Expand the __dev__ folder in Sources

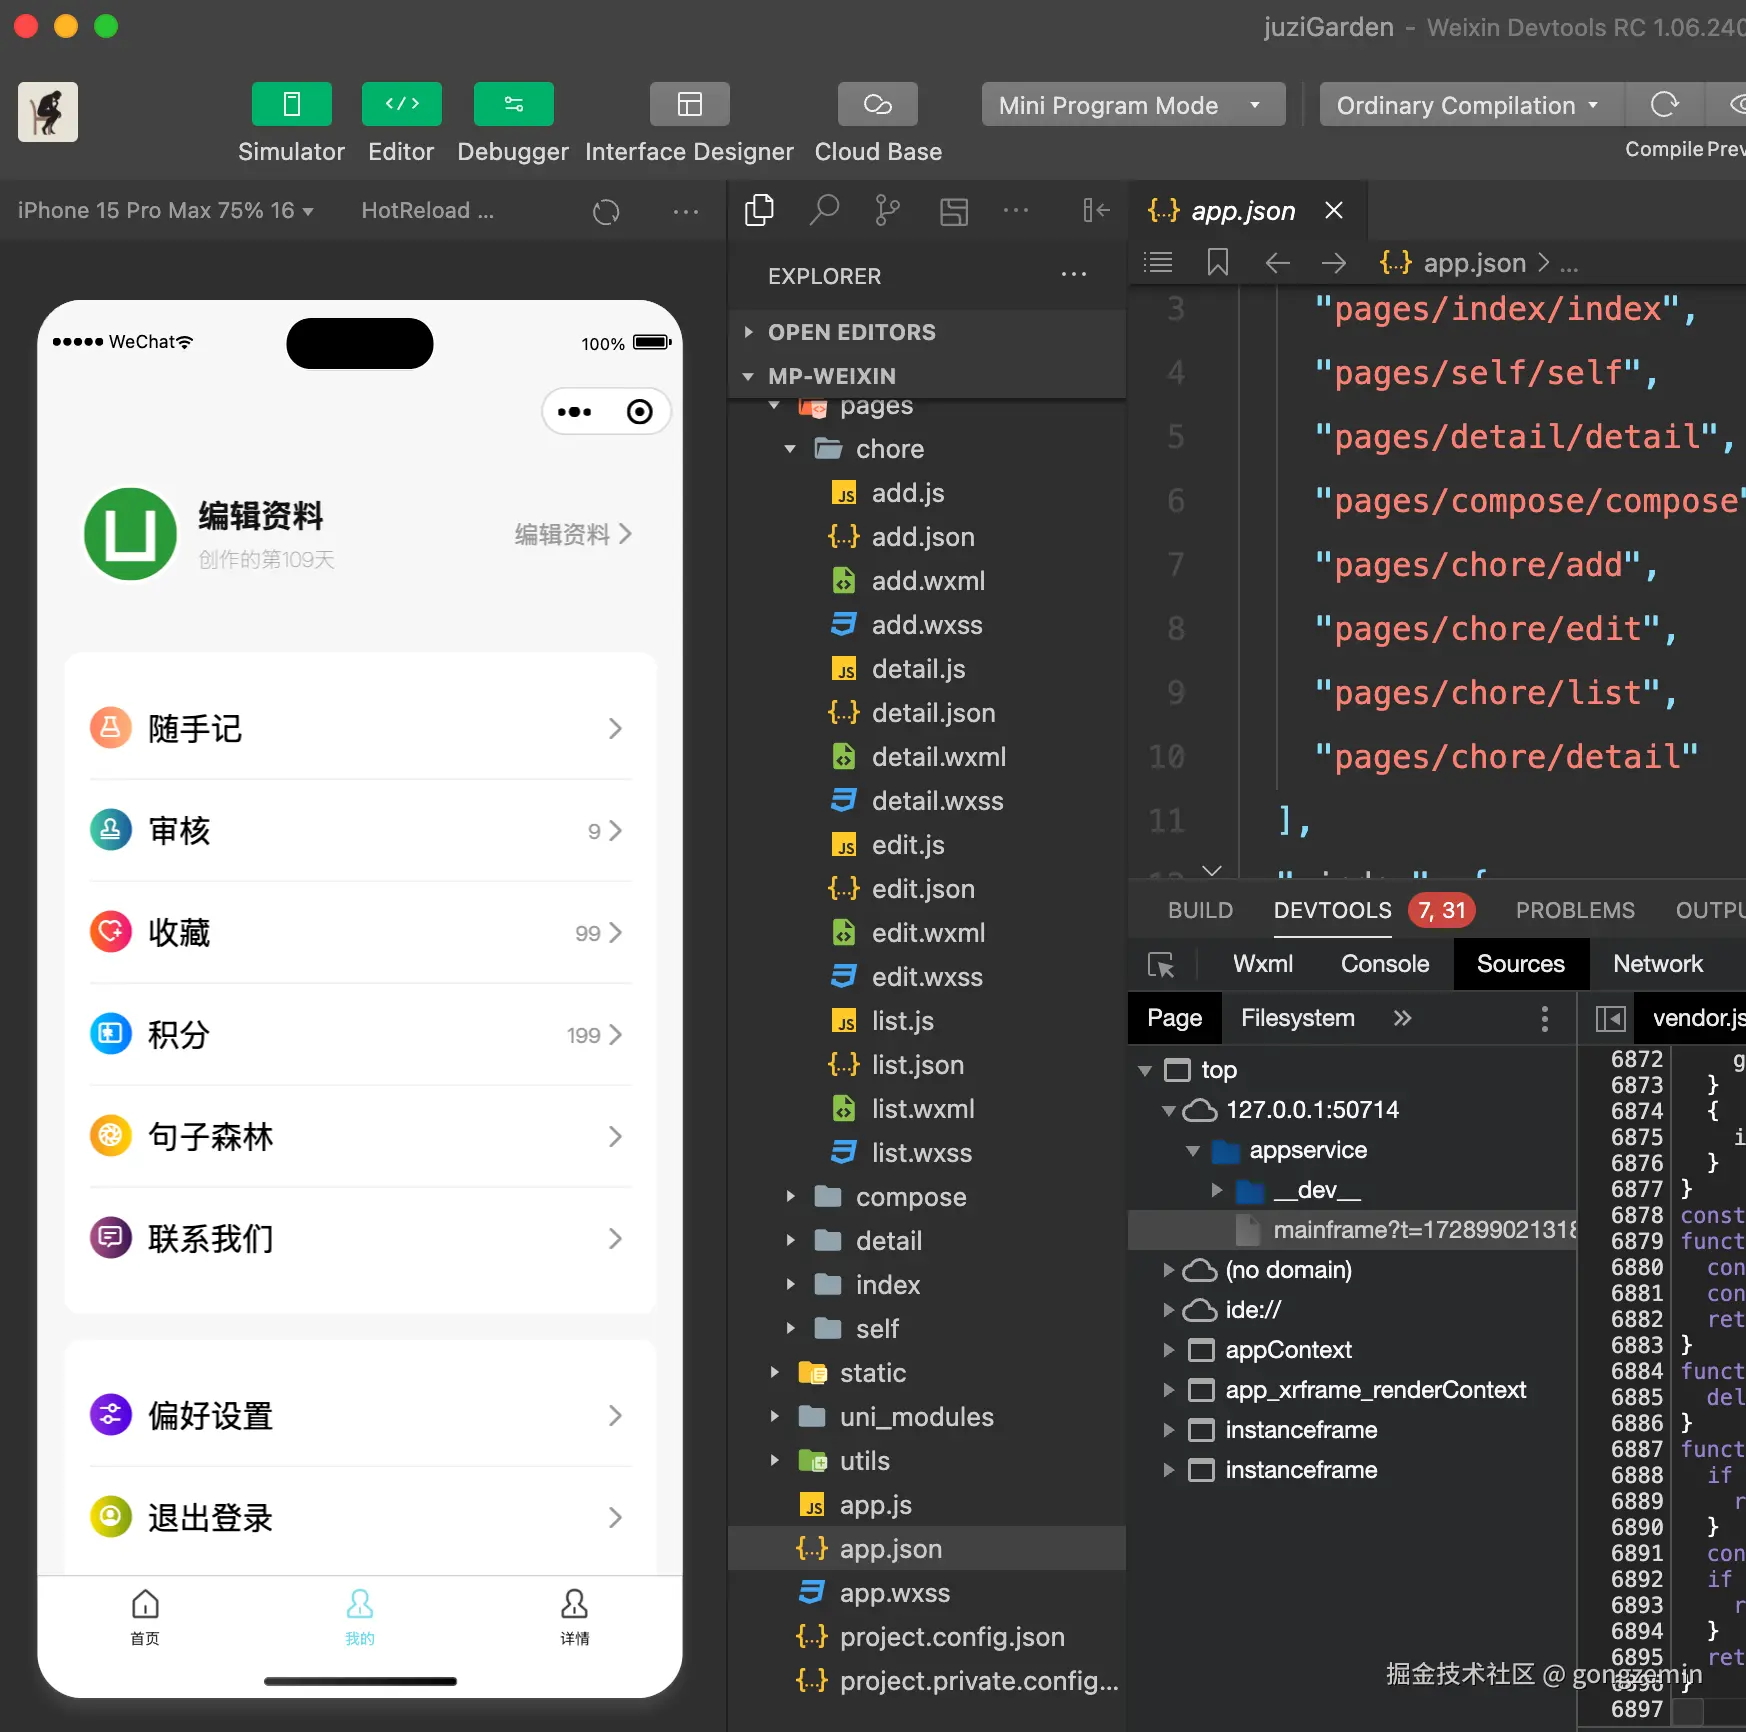click(1217, 1190)
